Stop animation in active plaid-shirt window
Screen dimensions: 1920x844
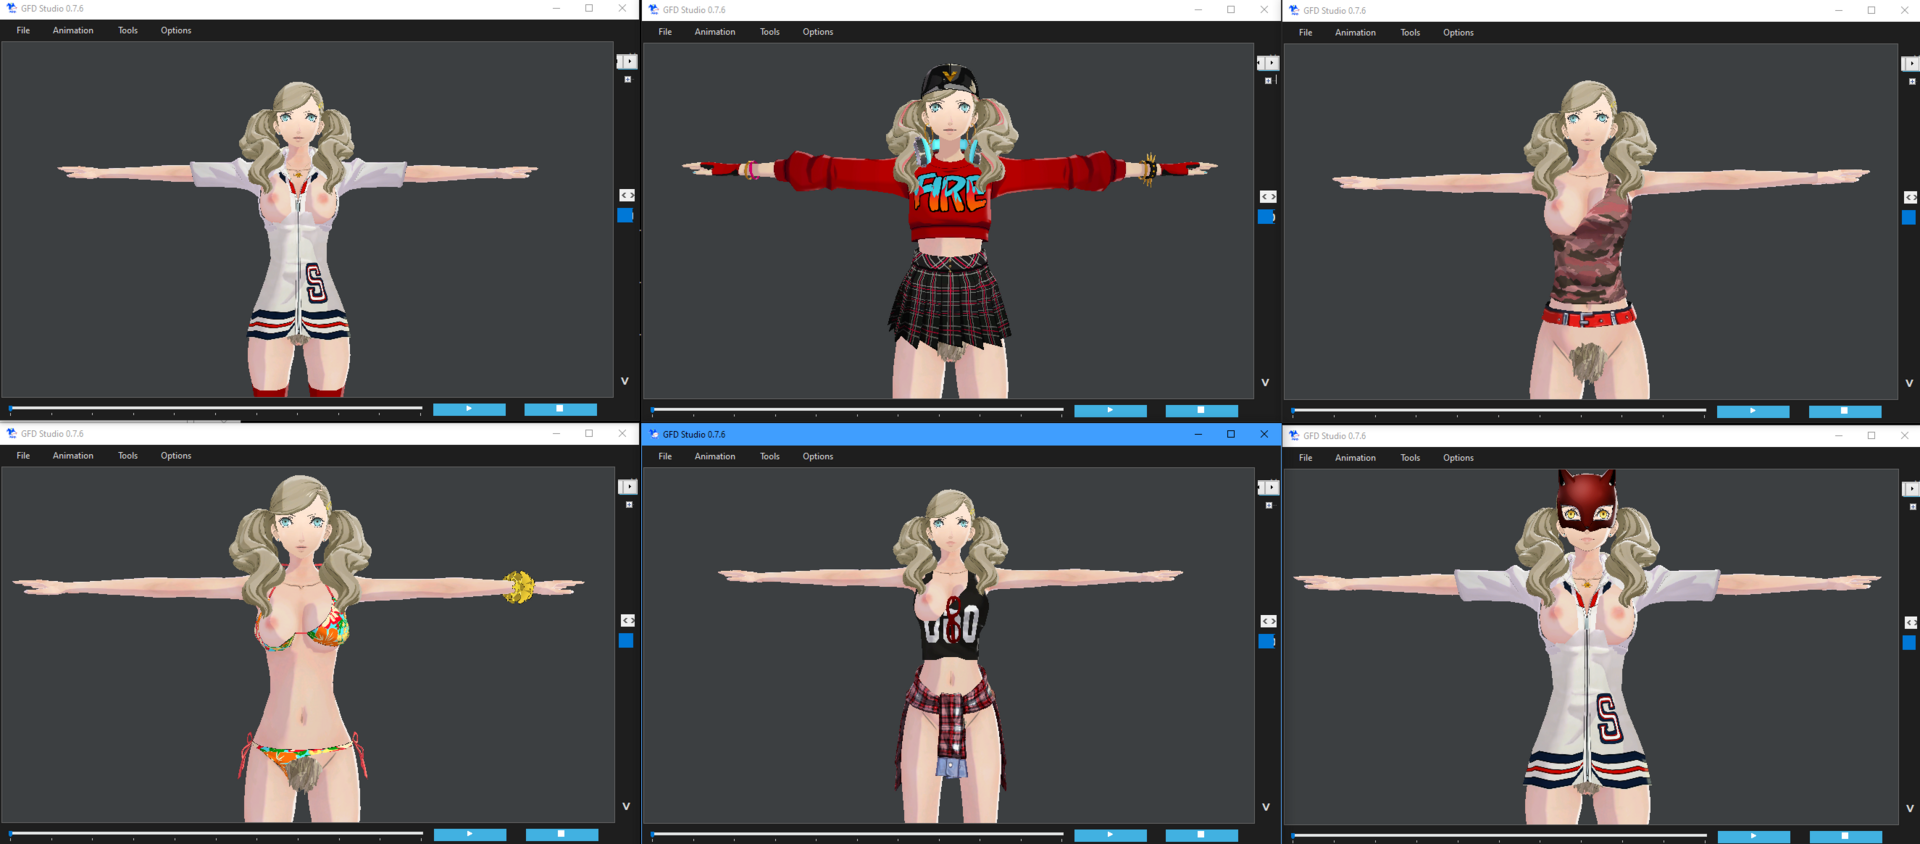pyautogui.click(x=1201, y=835)
